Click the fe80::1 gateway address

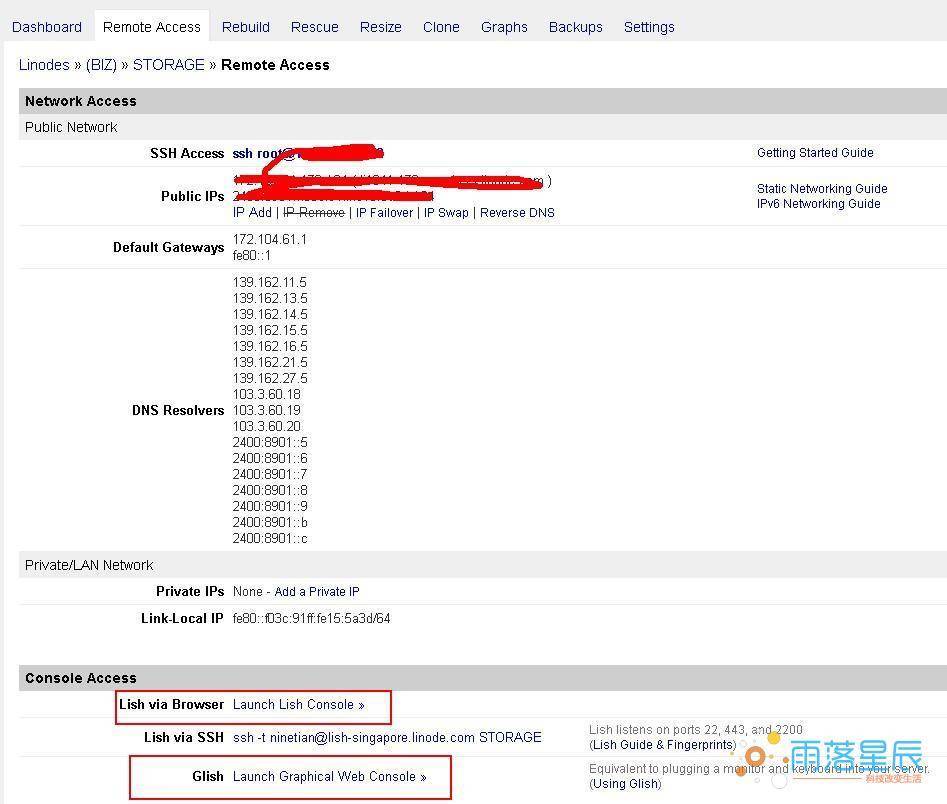[x=252, y=256]
